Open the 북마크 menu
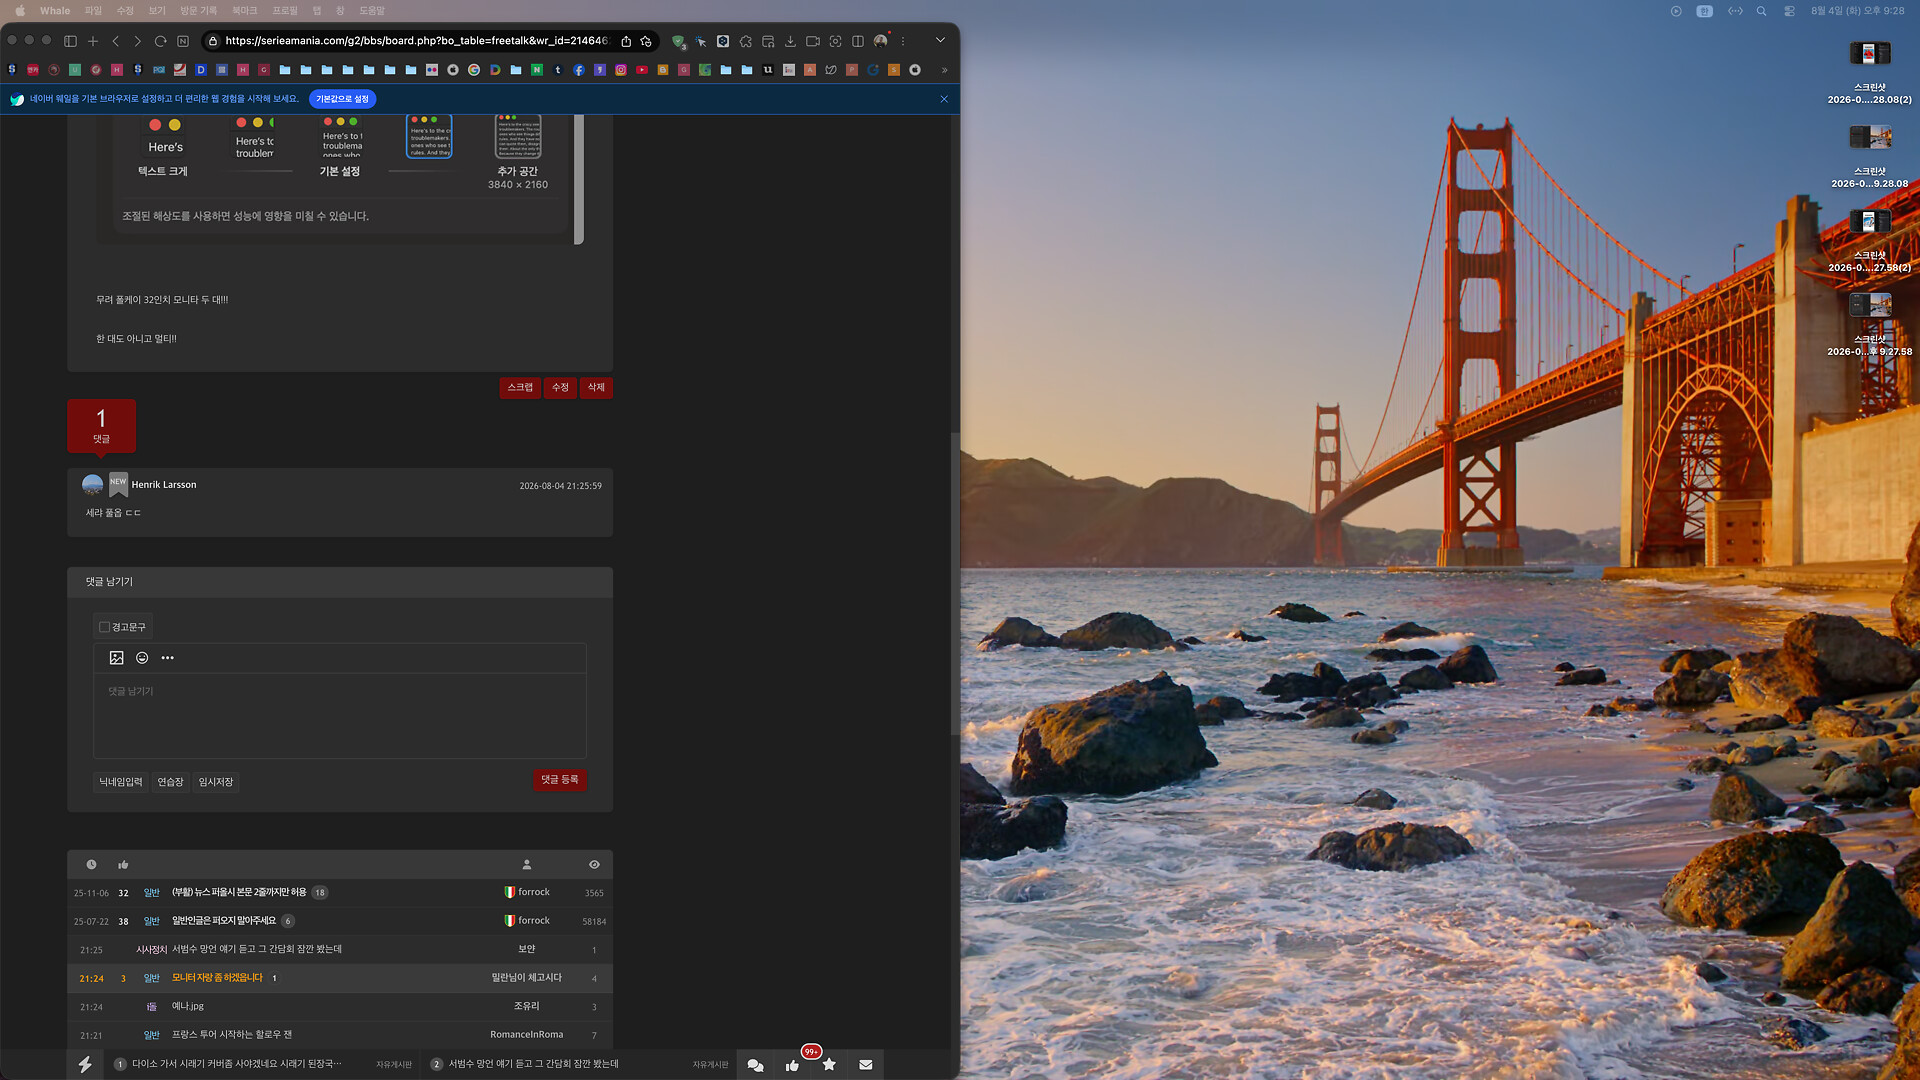The height and width of the screenshot is (1080, 1920). [245, 11]
